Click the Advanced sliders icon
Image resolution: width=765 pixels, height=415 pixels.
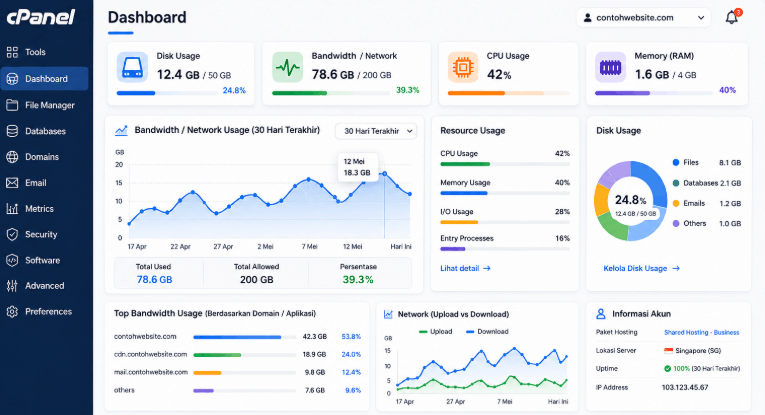[12, 286]
